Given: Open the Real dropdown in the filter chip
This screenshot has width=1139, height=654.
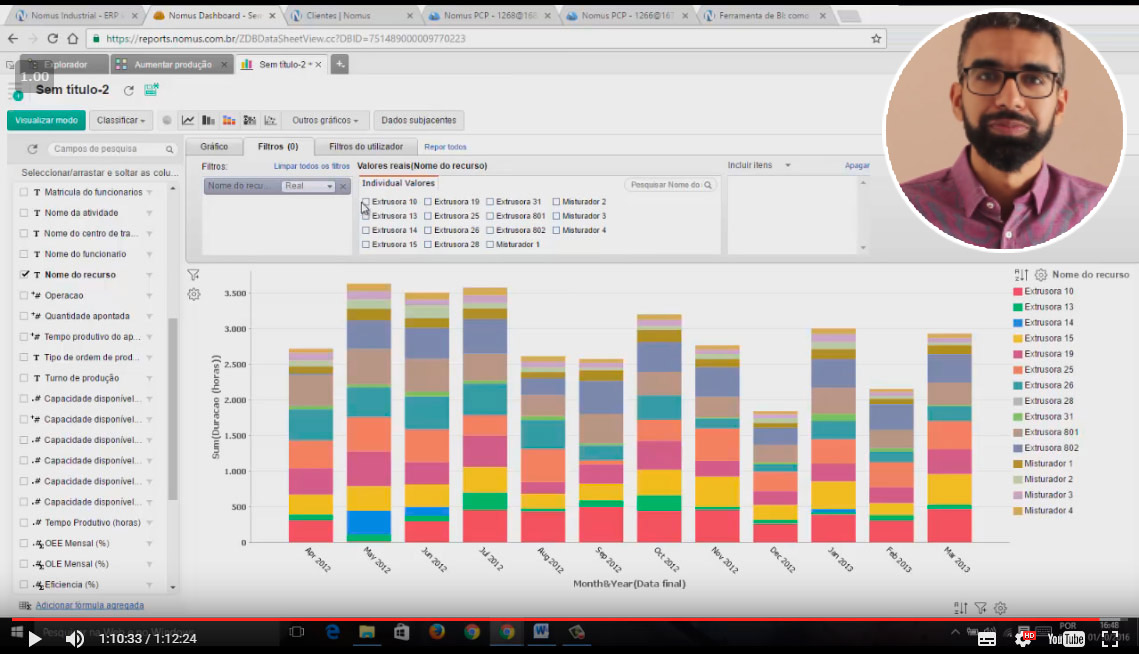Looking at the screenshot, I should (308, 186).
